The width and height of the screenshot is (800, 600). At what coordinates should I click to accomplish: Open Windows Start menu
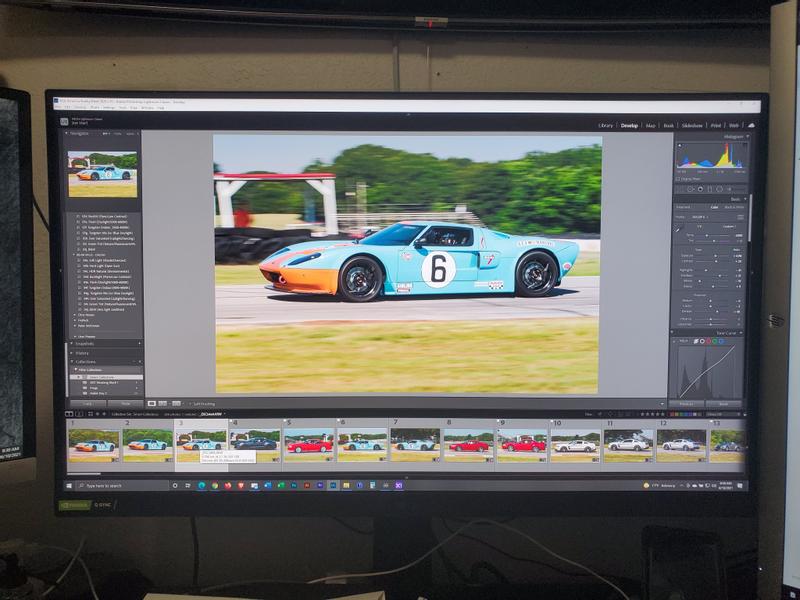coord(69,485)
